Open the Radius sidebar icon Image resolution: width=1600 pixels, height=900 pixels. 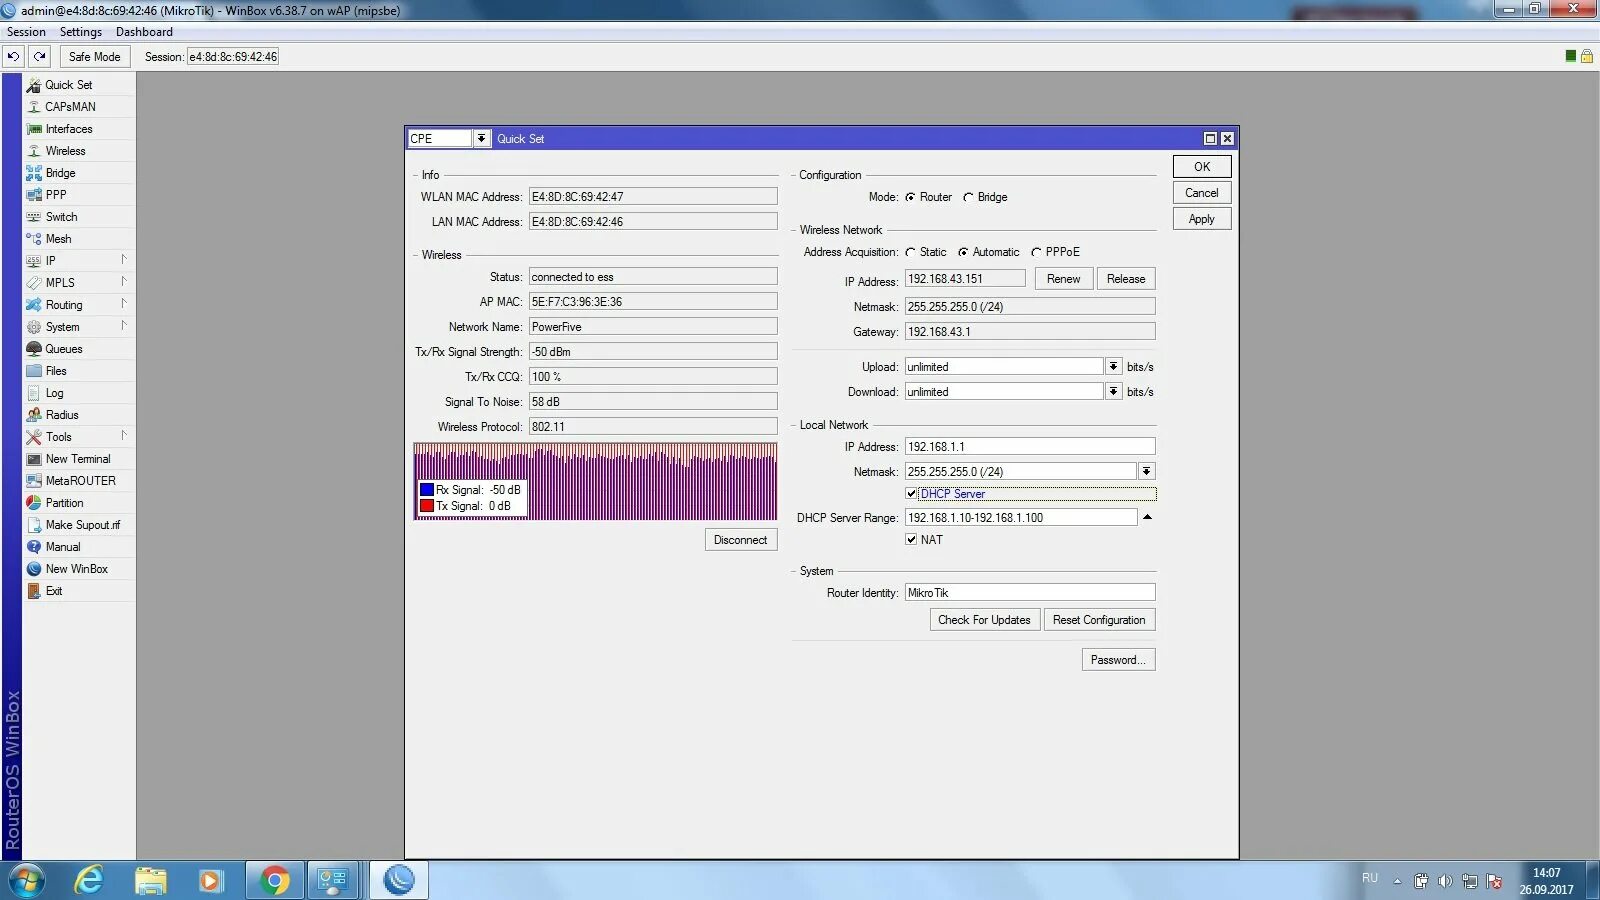click(x=34, y=415)
